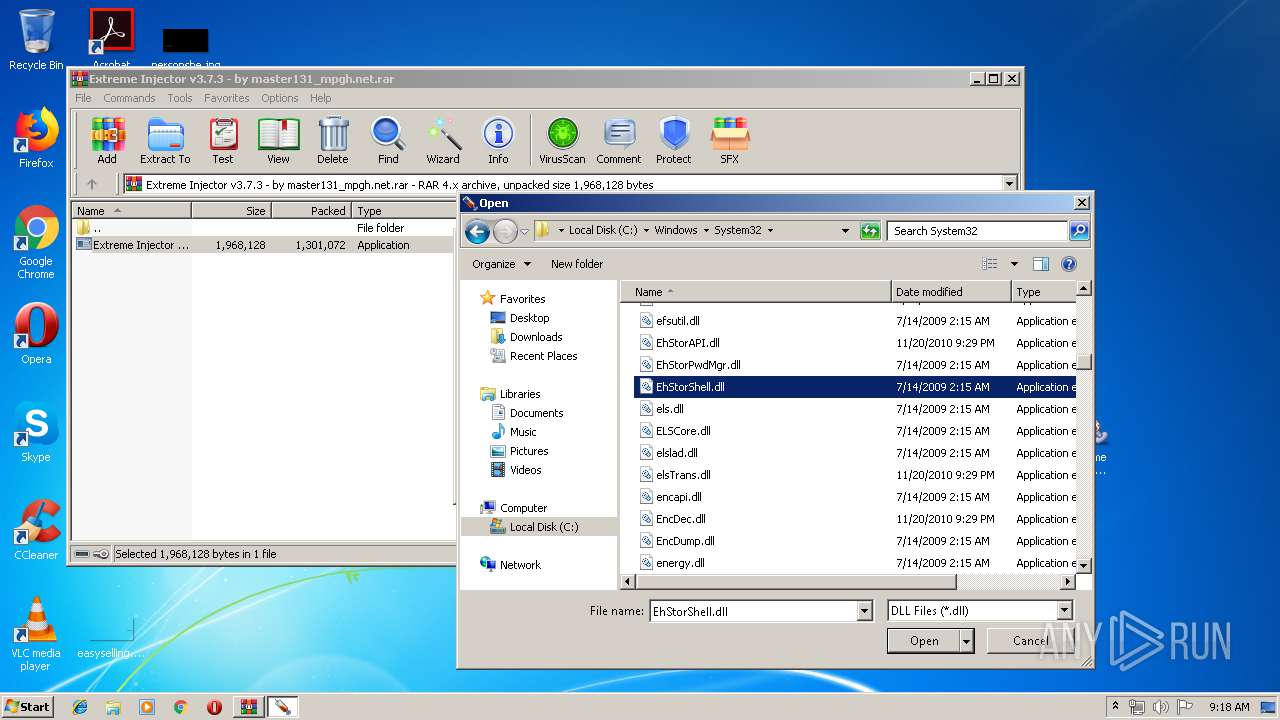Open Skype desktop shortcut
The width and height of the screenshot is (1280, 720).
[x=36, y=432]
